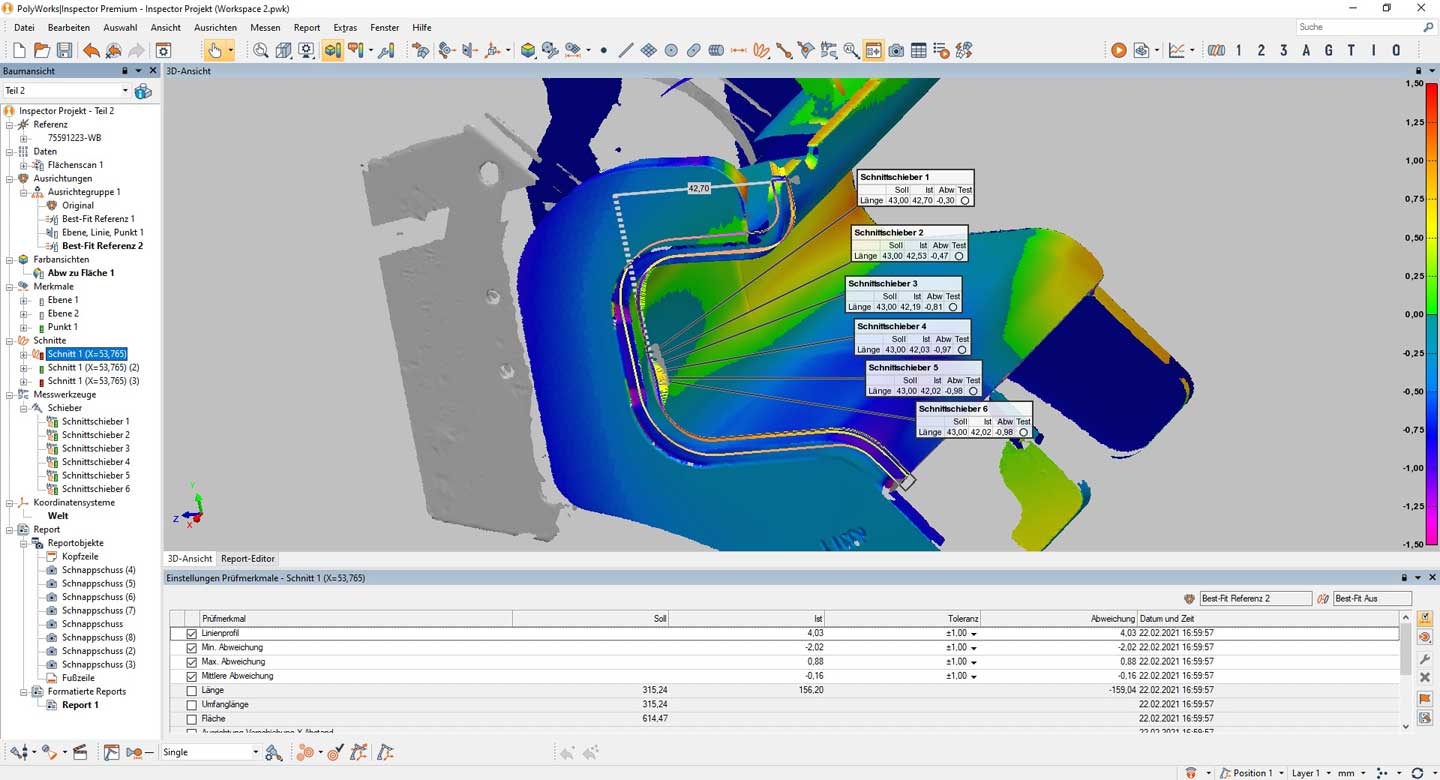Select Schnittschieber 3 in the tree
Viewport: 1440px width, 780px height.
click(95, 449)
